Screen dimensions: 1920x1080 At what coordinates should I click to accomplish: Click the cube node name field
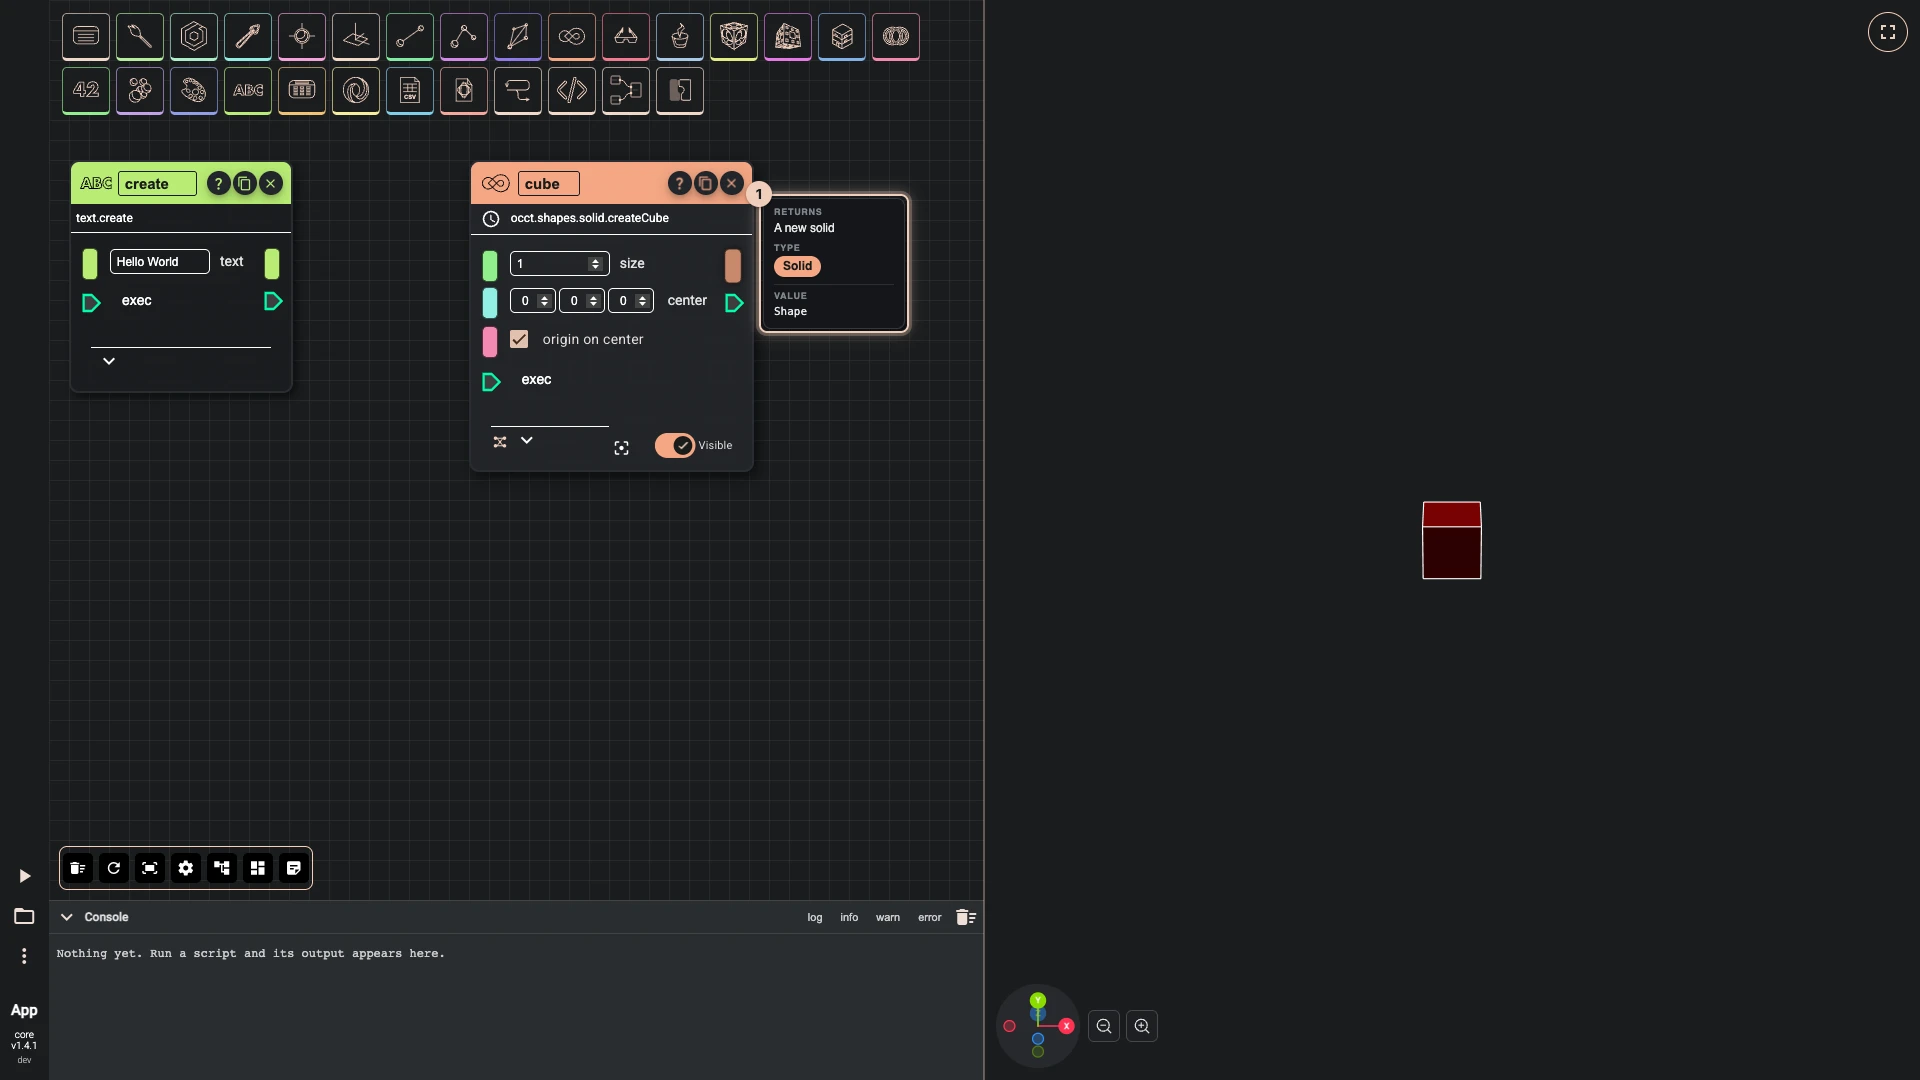549,183
